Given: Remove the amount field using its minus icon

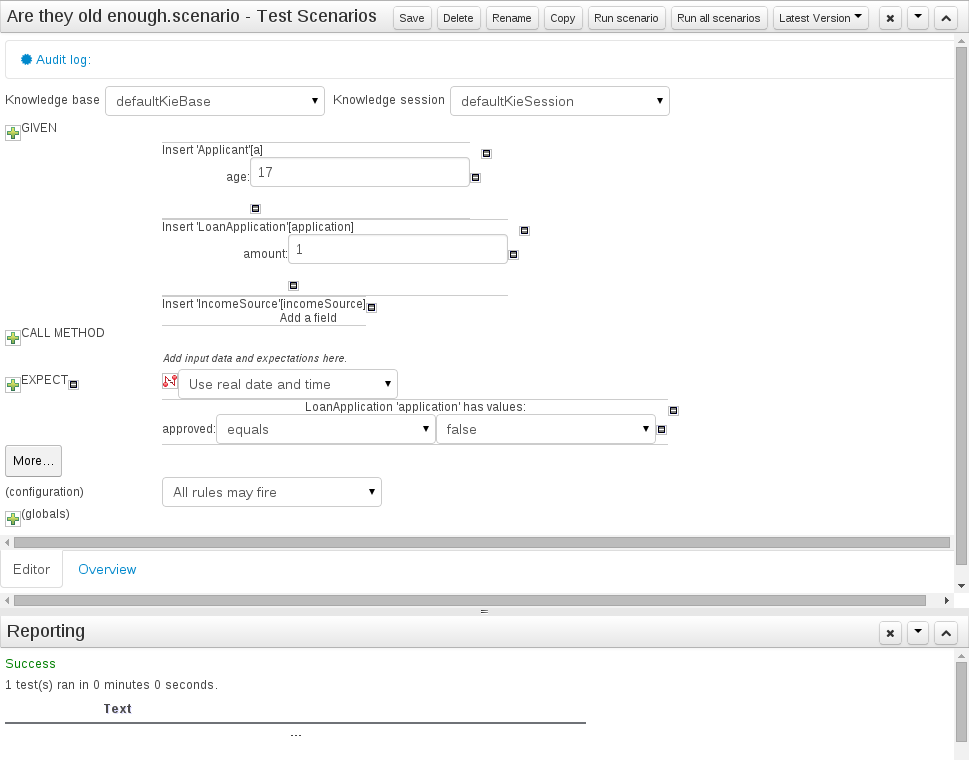Looking at the screenshot, I should tap(514, 255).
